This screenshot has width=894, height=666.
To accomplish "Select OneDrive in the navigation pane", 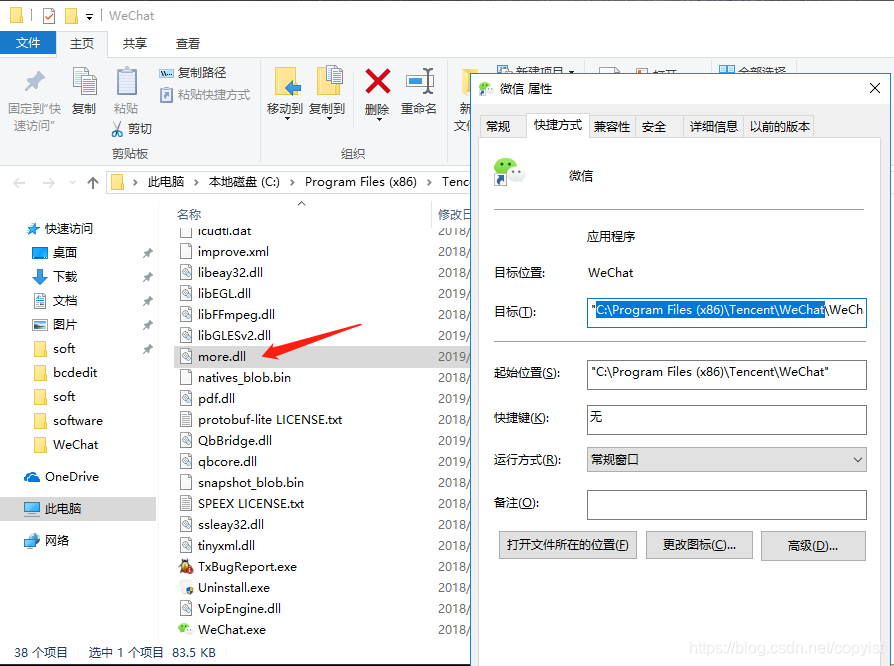I will (x=72, y=477).
